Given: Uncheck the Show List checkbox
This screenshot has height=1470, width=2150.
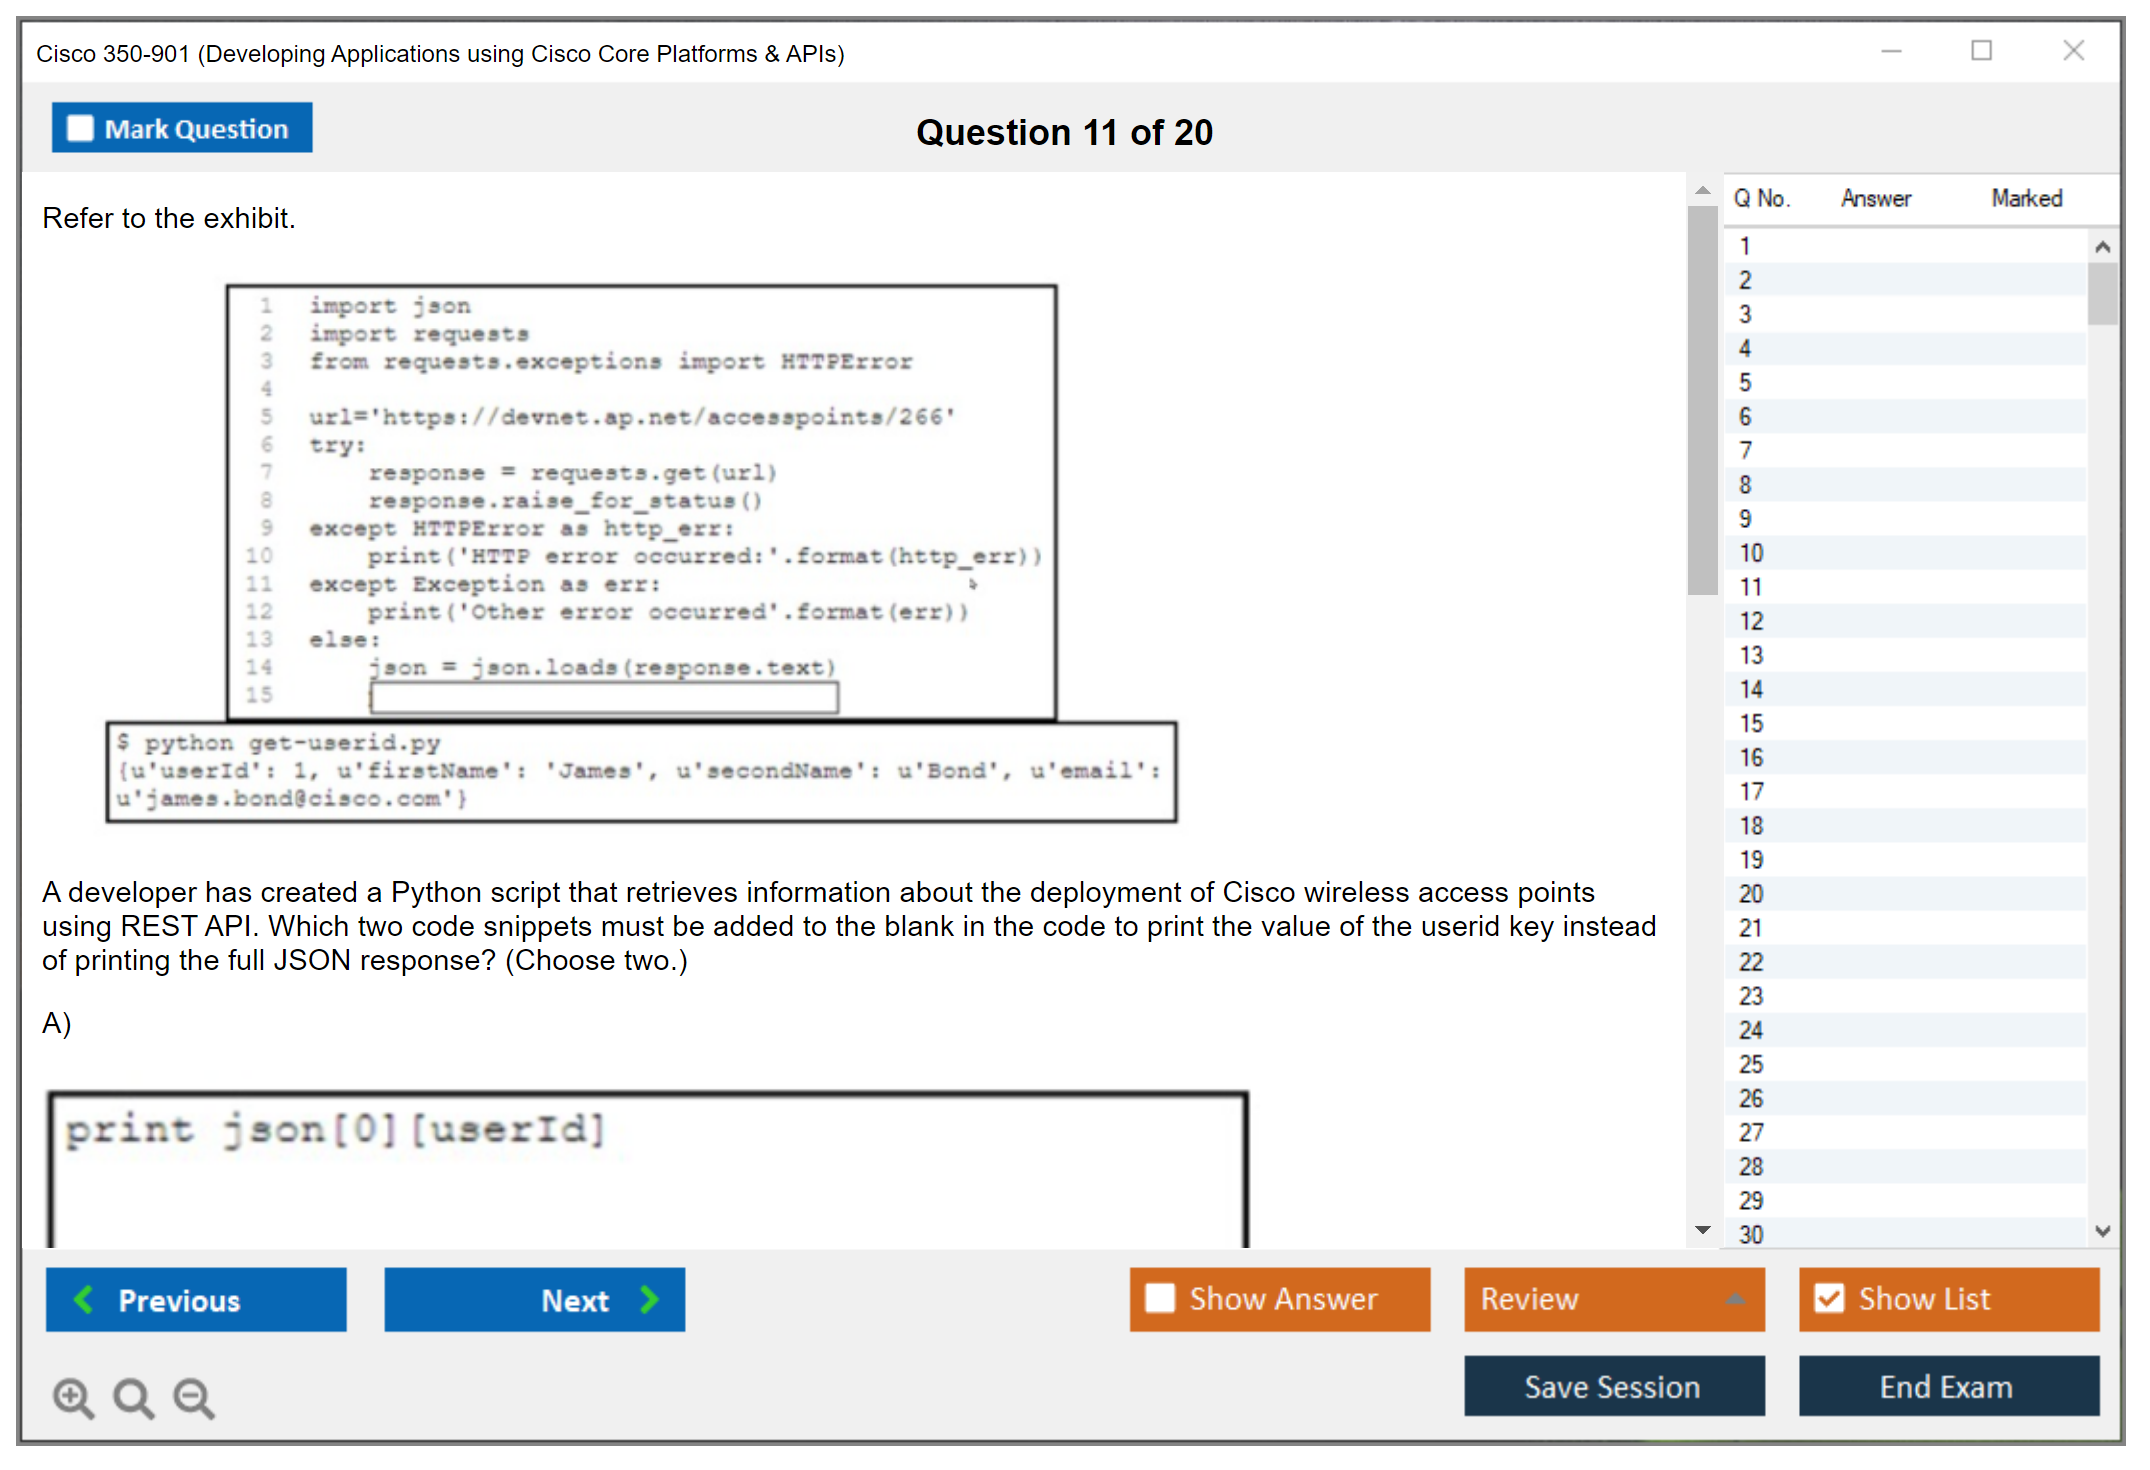Looking at the screenshot, I should (1829, 1298).
